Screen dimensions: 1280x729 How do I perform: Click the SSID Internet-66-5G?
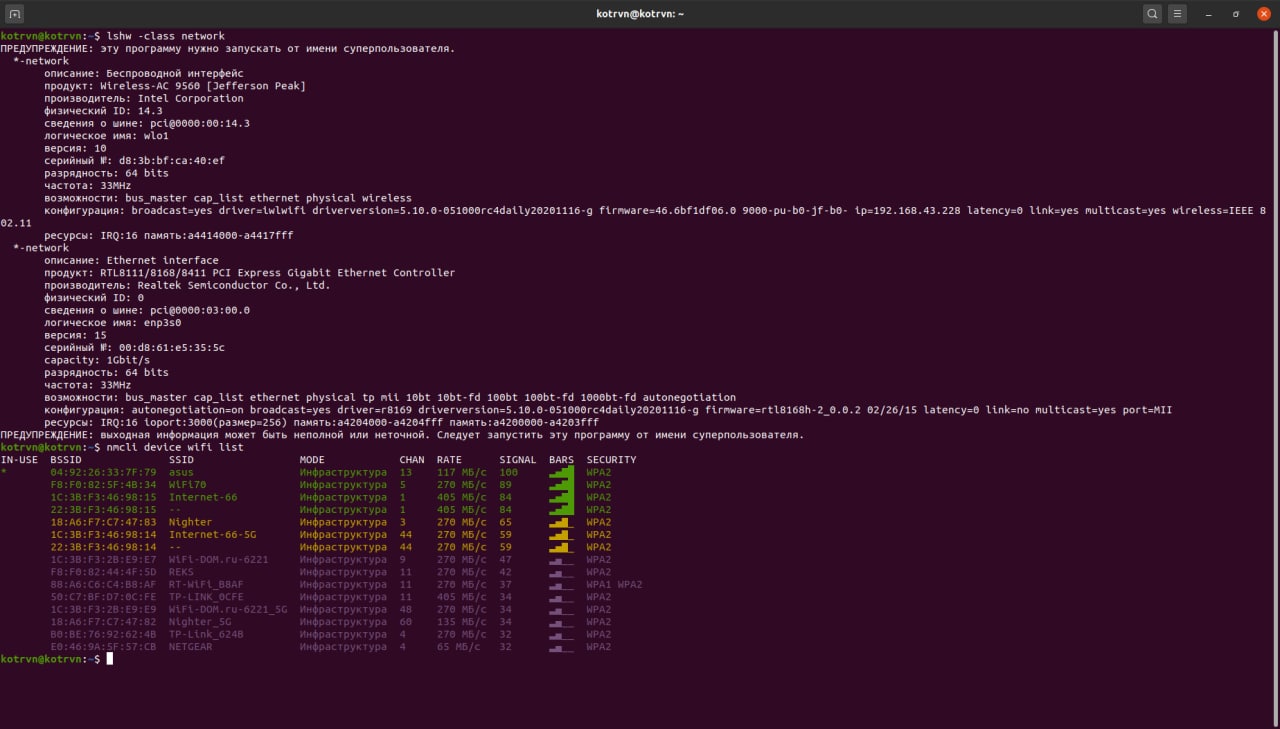click(x=212, y=534)
